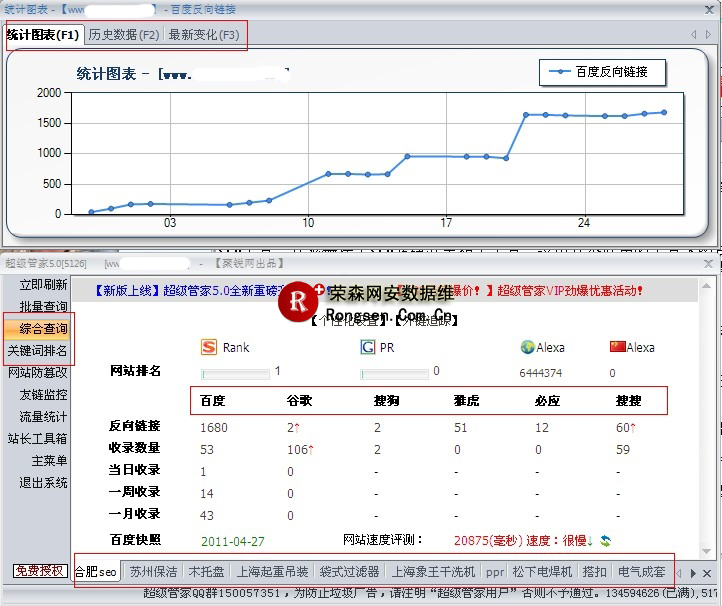Open the 苏州保洁 keyword tab
Image resolution: width=722 pixels, height=606 pixels.
153,573
